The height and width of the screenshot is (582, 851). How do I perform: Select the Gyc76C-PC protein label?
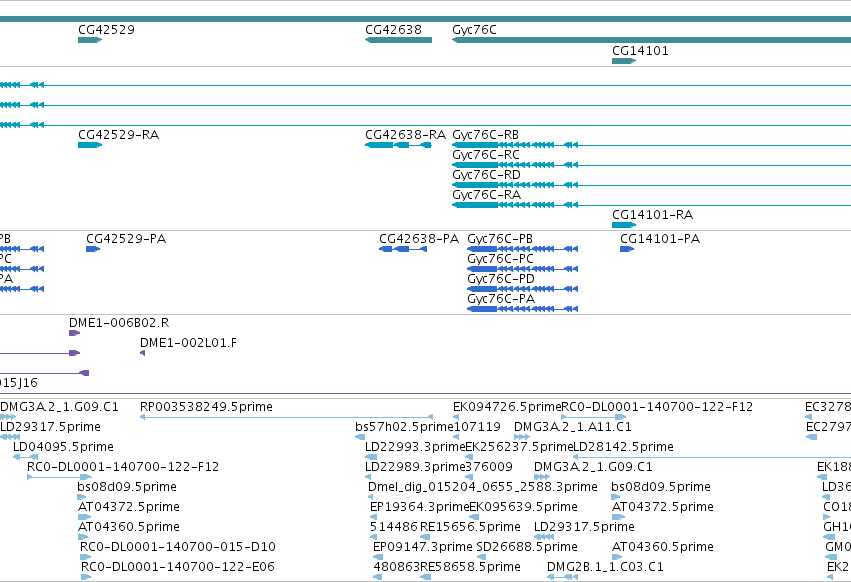coord(501,259)
